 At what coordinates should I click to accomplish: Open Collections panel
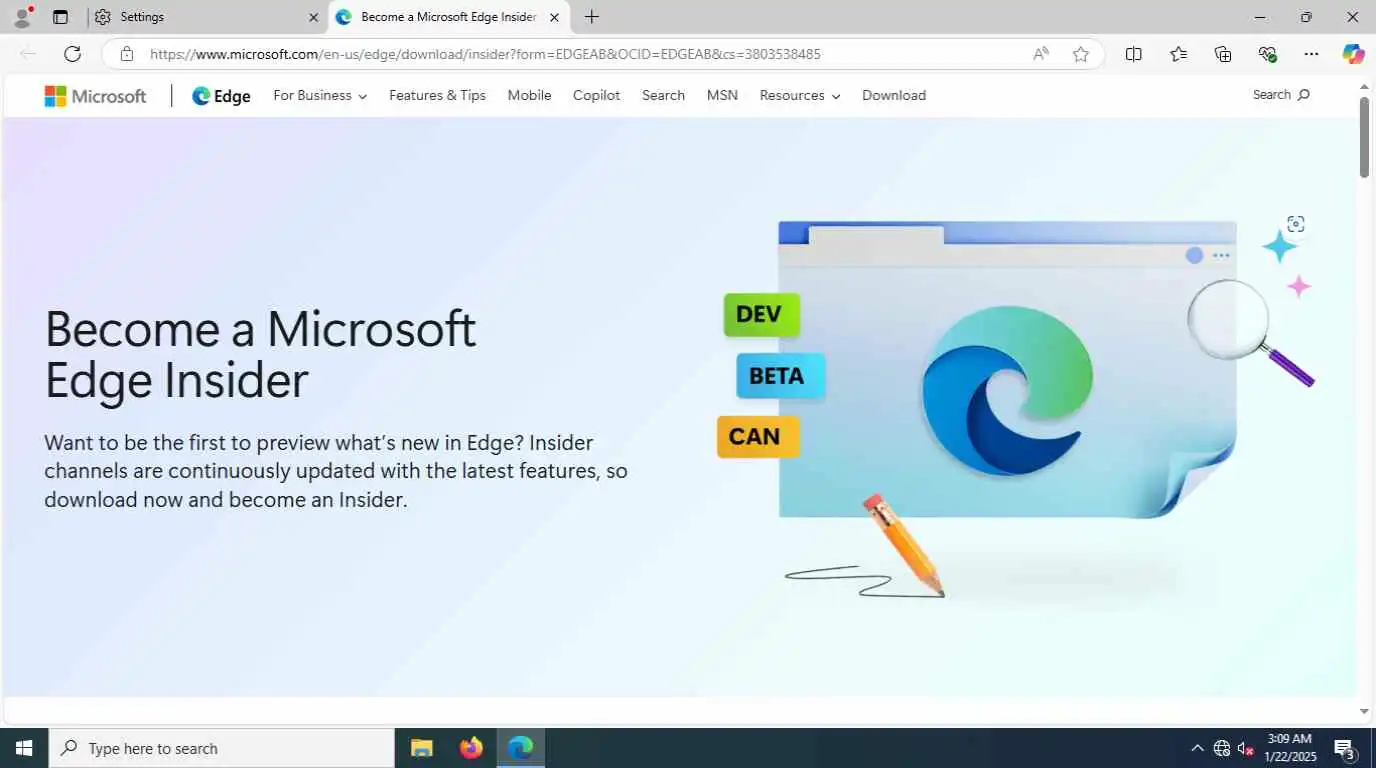pos(1223,54)
